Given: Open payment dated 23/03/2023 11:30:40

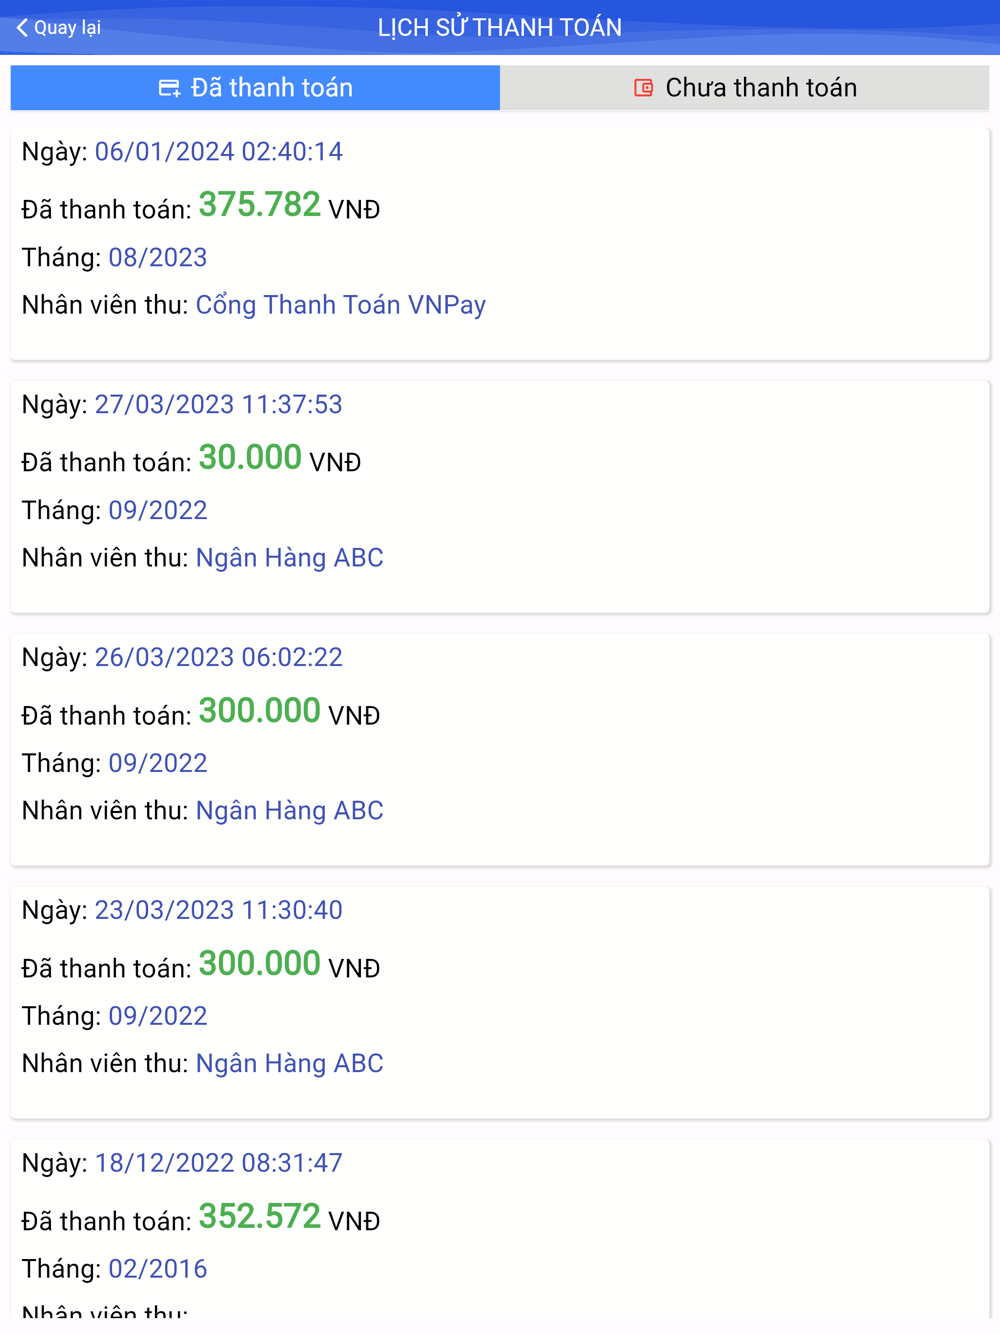Looking at the screenshot, I should (x=218, y=911).
